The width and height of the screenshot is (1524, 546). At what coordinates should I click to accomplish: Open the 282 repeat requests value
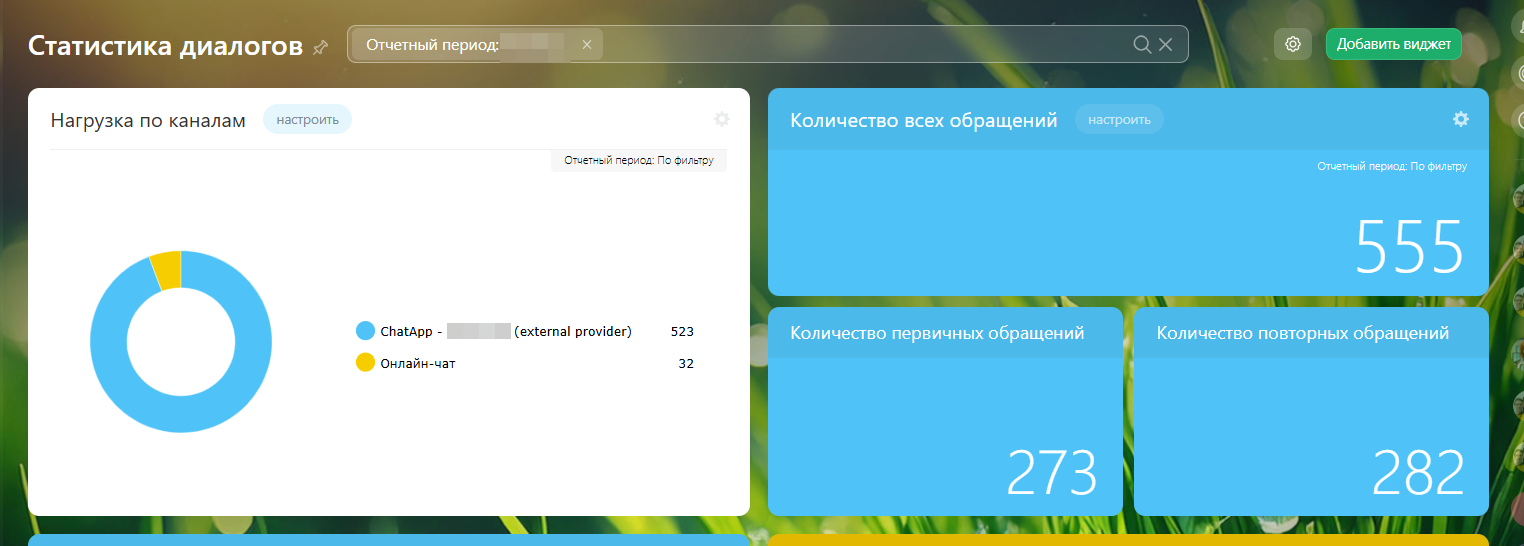pos(1417,473)
